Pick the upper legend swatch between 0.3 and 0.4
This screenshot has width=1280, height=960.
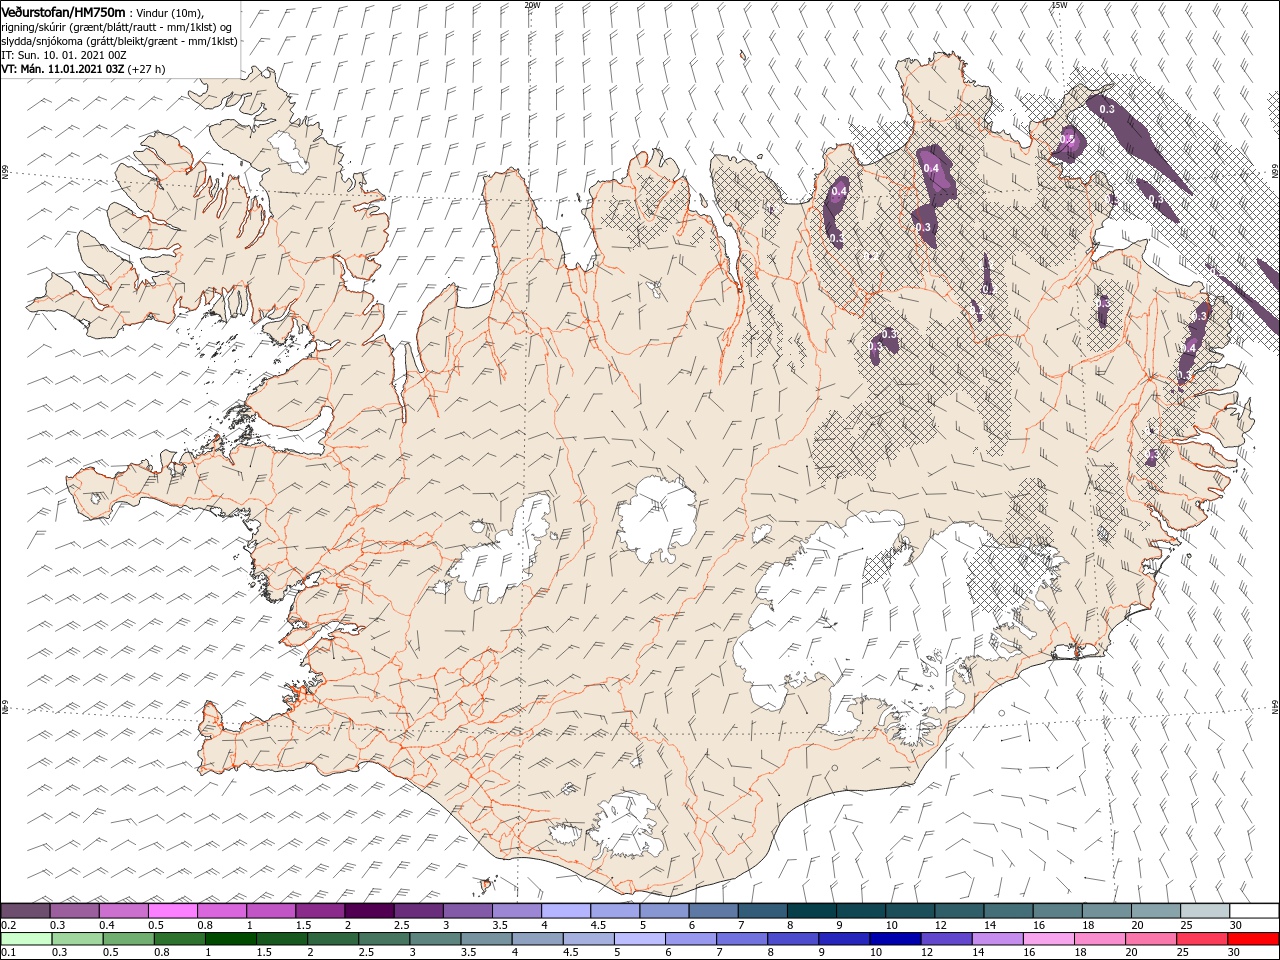[x=75, y=910]
